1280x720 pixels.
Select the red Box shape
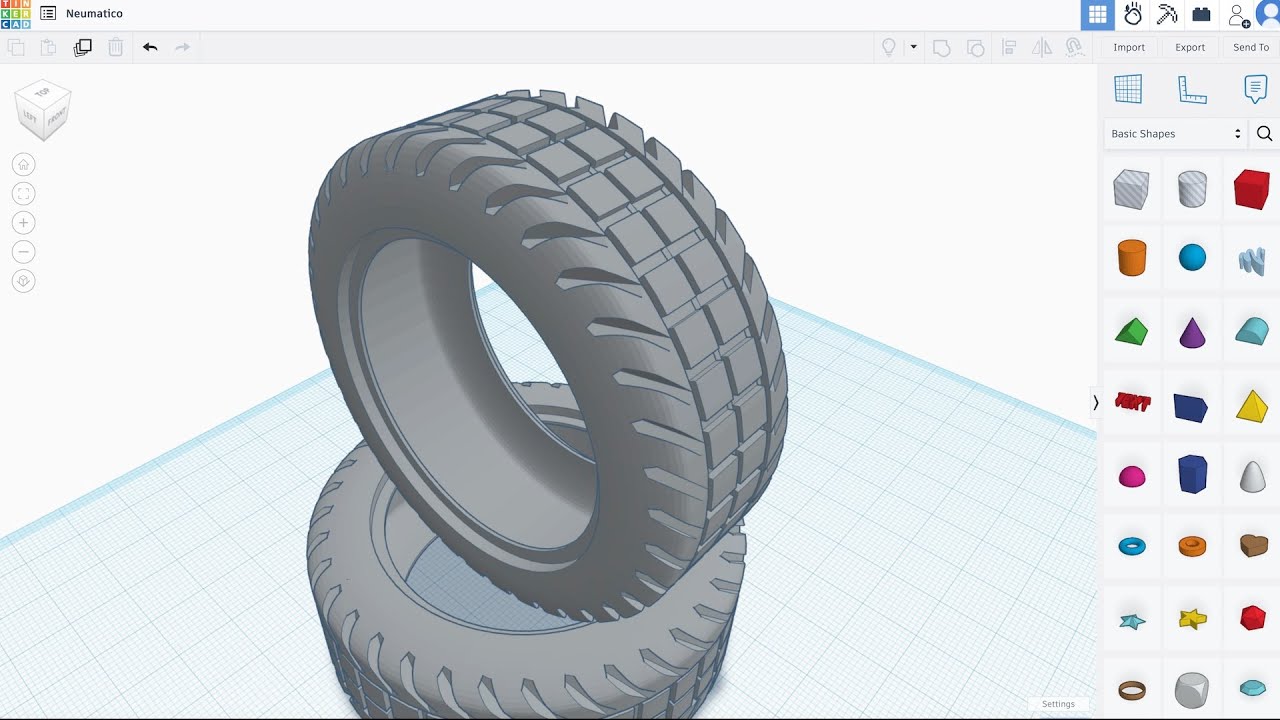1251,189
